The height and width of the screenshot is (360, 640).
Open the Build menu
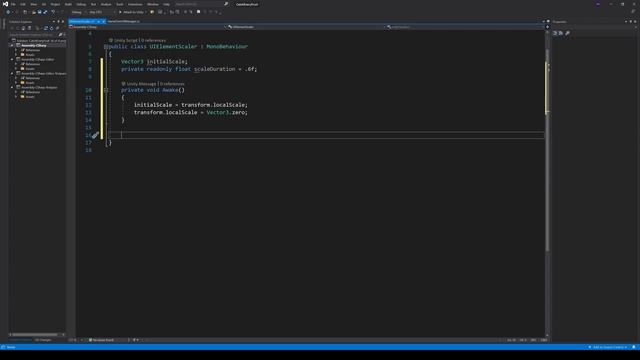(68, 4)
